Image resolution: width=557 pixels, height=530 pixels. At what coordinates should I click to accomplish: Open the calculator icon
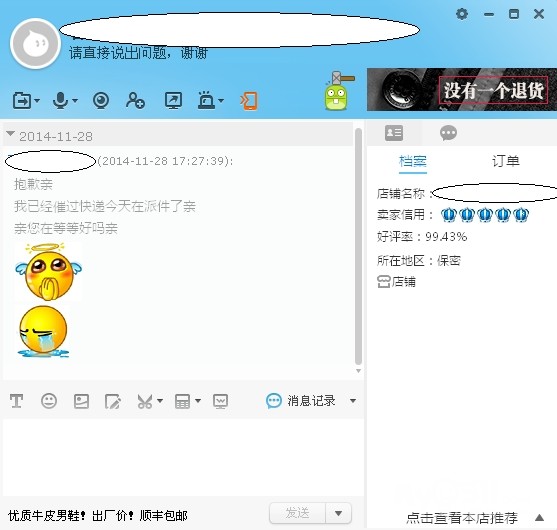point(182,401)
